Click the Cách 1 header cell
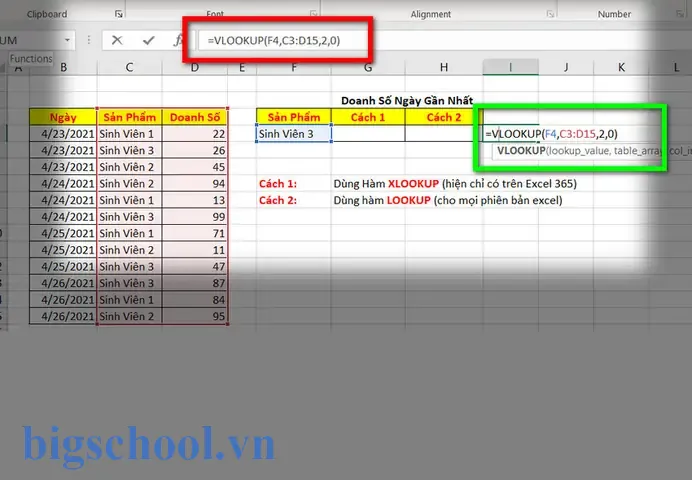This screenshot has height=480, width=692. point(368,117)
